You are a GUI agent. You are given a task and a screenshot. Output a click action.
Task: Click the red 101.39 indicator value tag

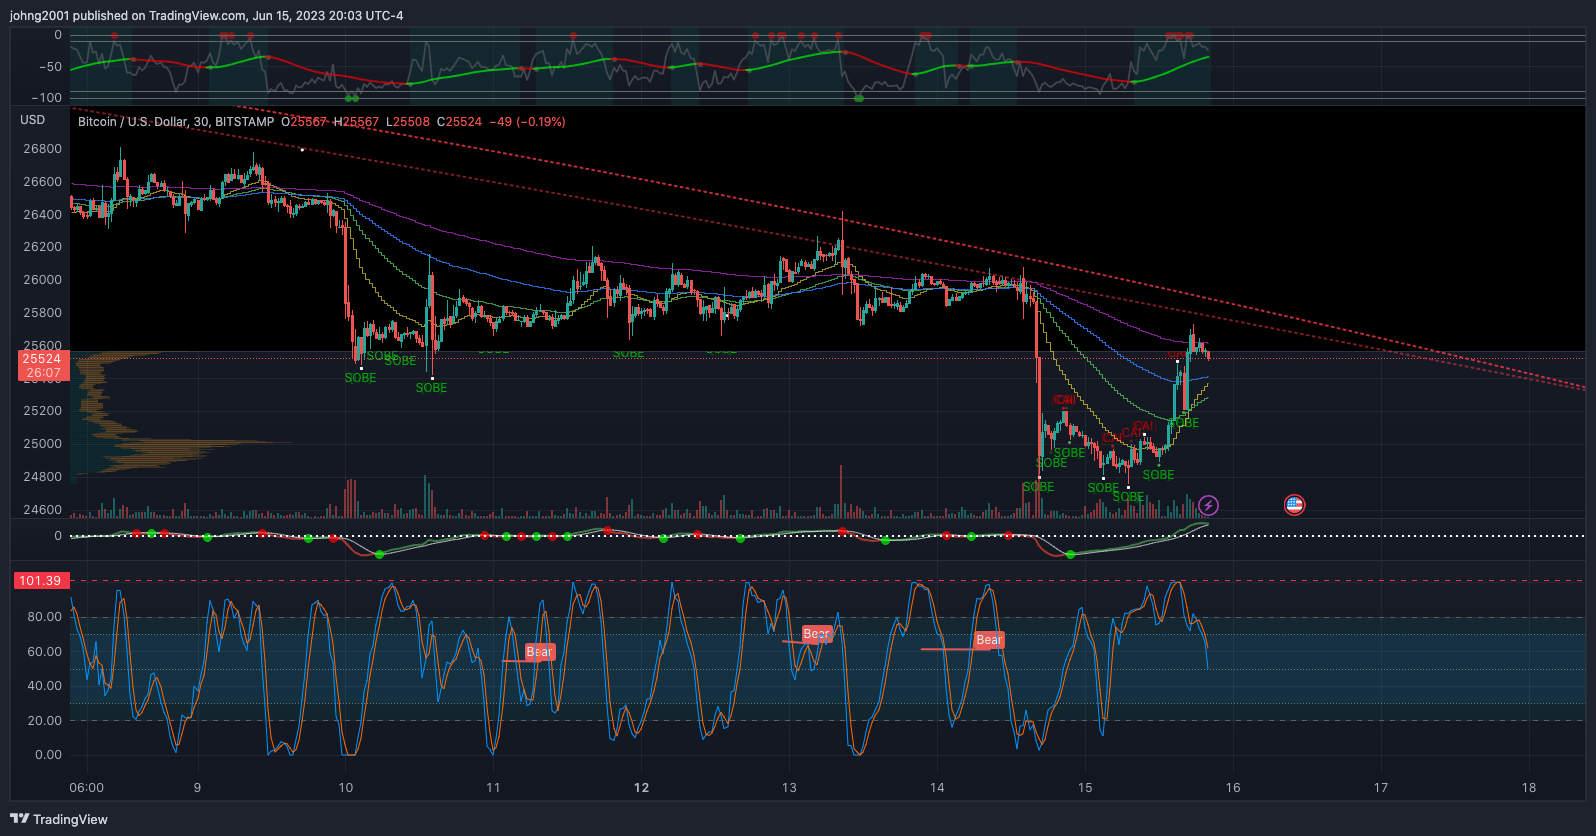pos(40,581)
